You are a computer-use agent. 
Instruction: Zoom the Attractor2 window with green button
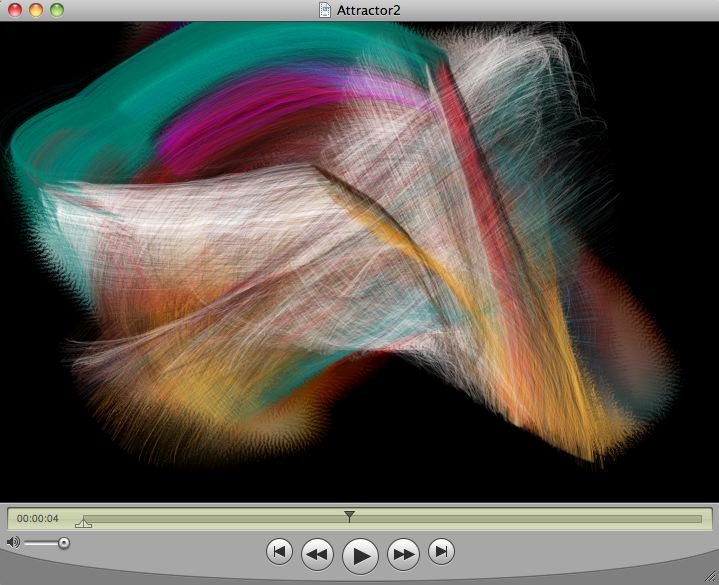(x=57, y=10)
